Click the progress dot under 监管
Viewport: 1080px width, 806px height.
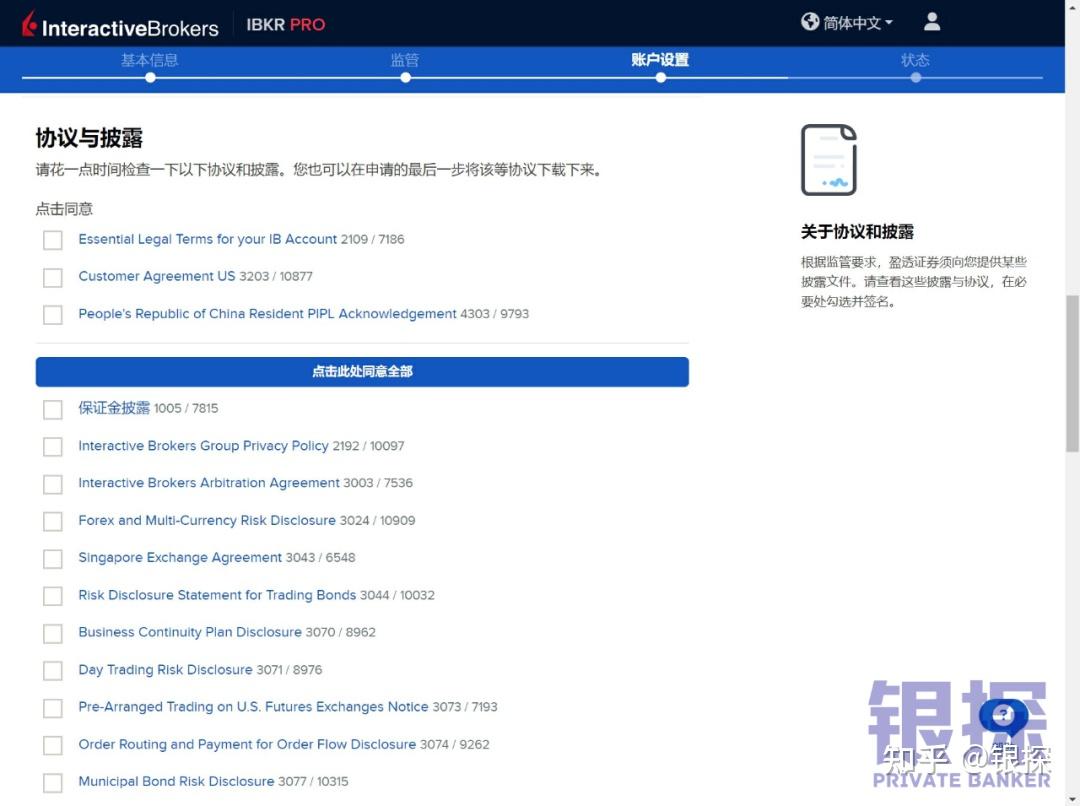(405, 76)
